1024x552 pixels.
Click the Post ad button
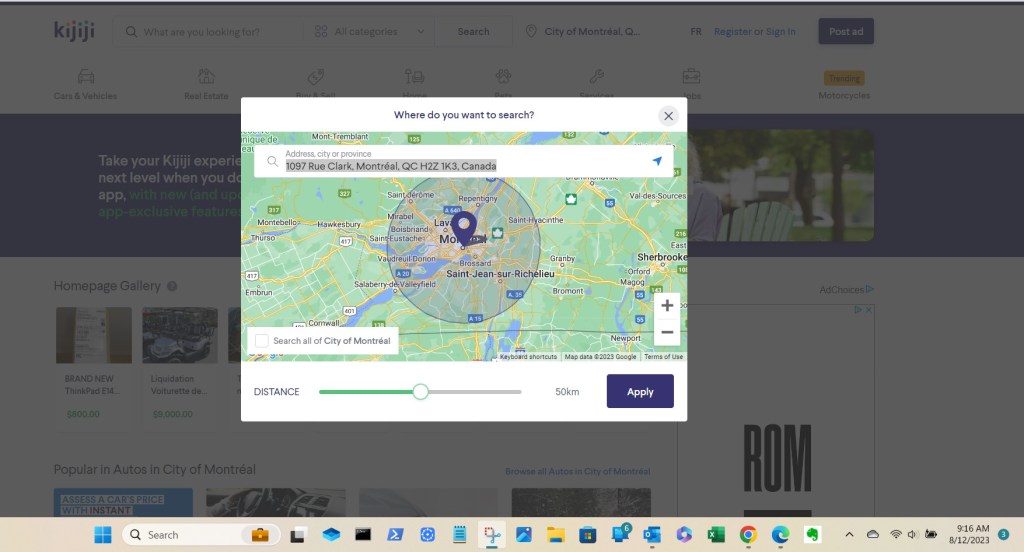[845, 32]
